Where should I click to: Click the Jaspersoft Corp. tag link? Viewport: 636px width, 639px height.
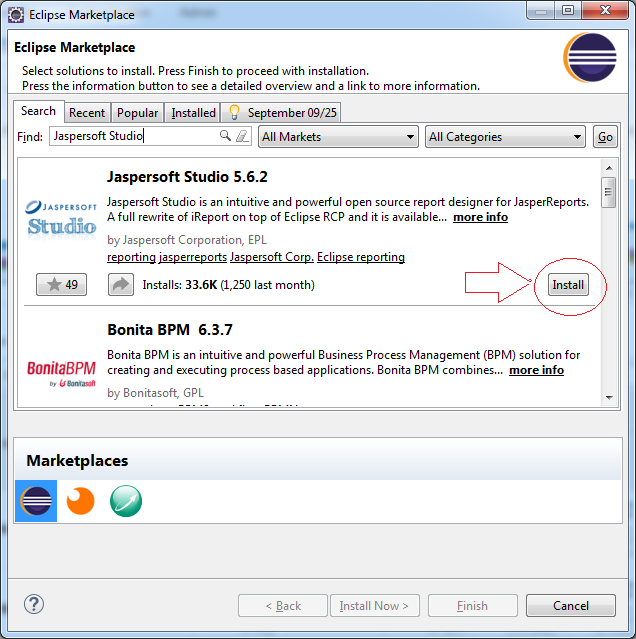pyautogui.click(x=272, y=257)
